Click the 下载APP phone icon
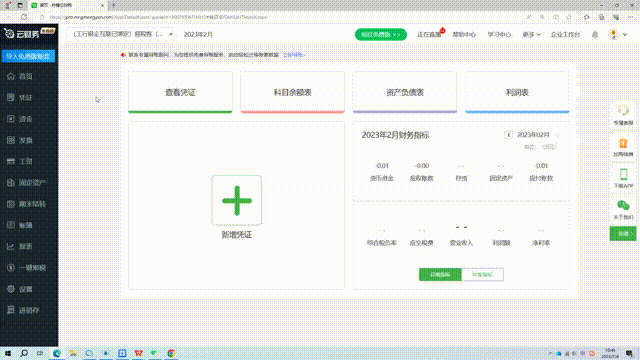The width and height of the screenshot is (640, 360). click(x=623, y=174)
